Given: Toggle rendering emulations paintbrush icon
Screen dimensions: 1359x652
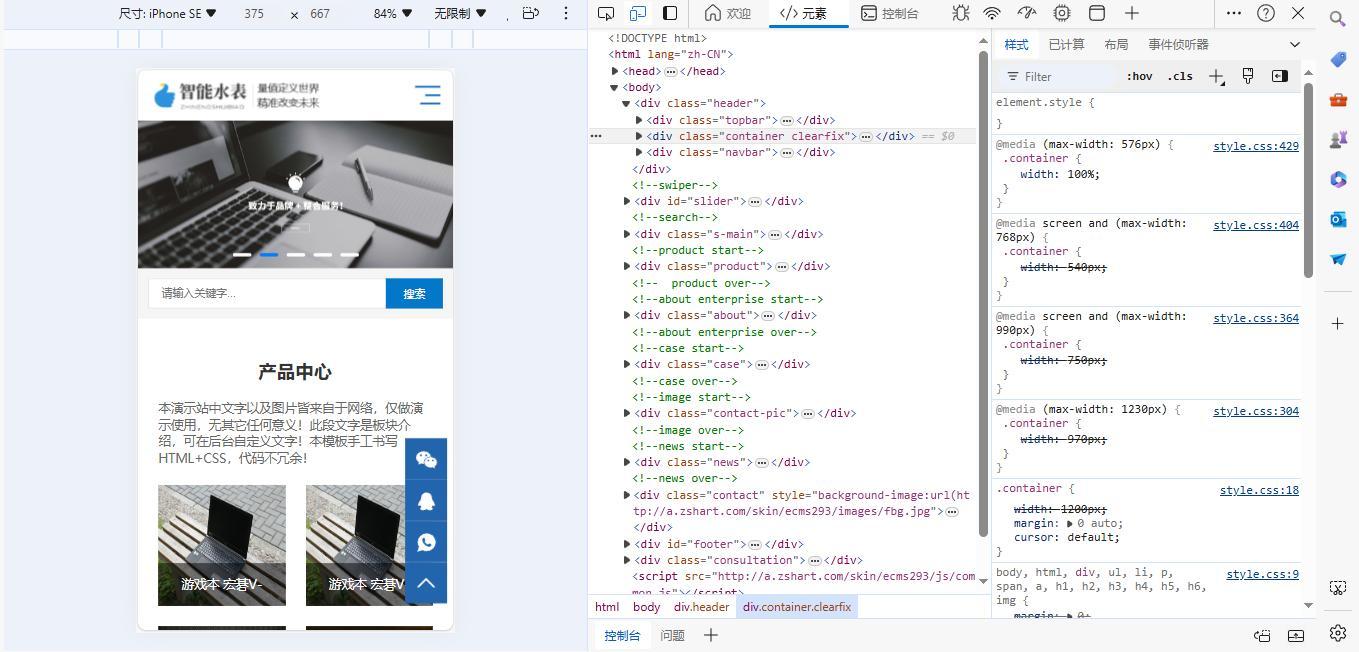Looking at the screenshot, I should [x=1248, y=76].
